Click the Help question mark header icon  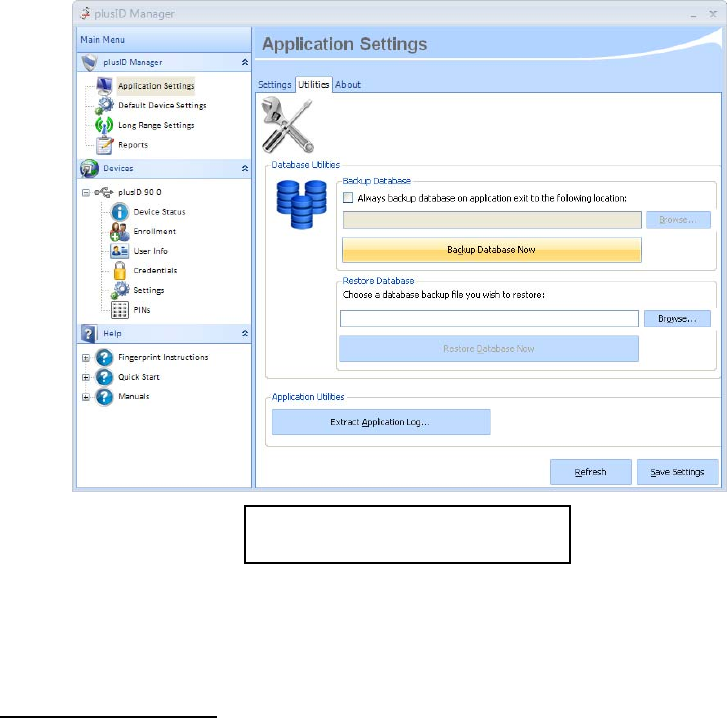point(88,333)
